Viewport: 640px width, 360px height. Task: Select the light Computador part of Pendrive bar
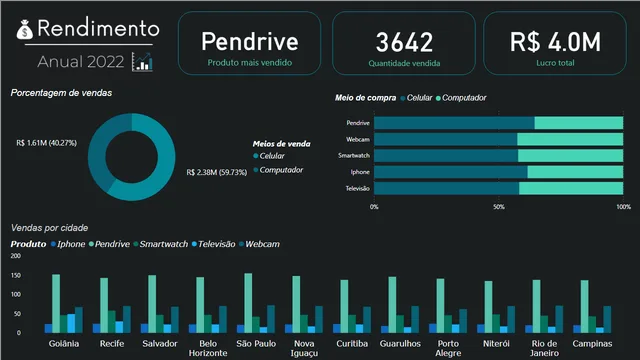tap(579, 123)
